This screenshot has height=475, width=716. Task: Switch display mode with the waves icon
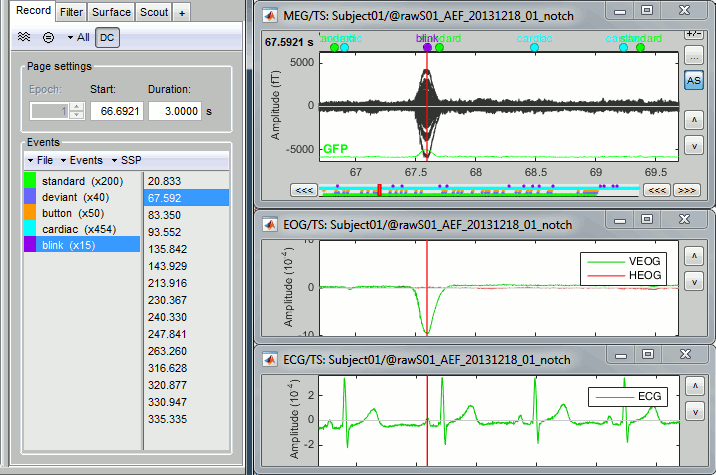tap(27, 37)
